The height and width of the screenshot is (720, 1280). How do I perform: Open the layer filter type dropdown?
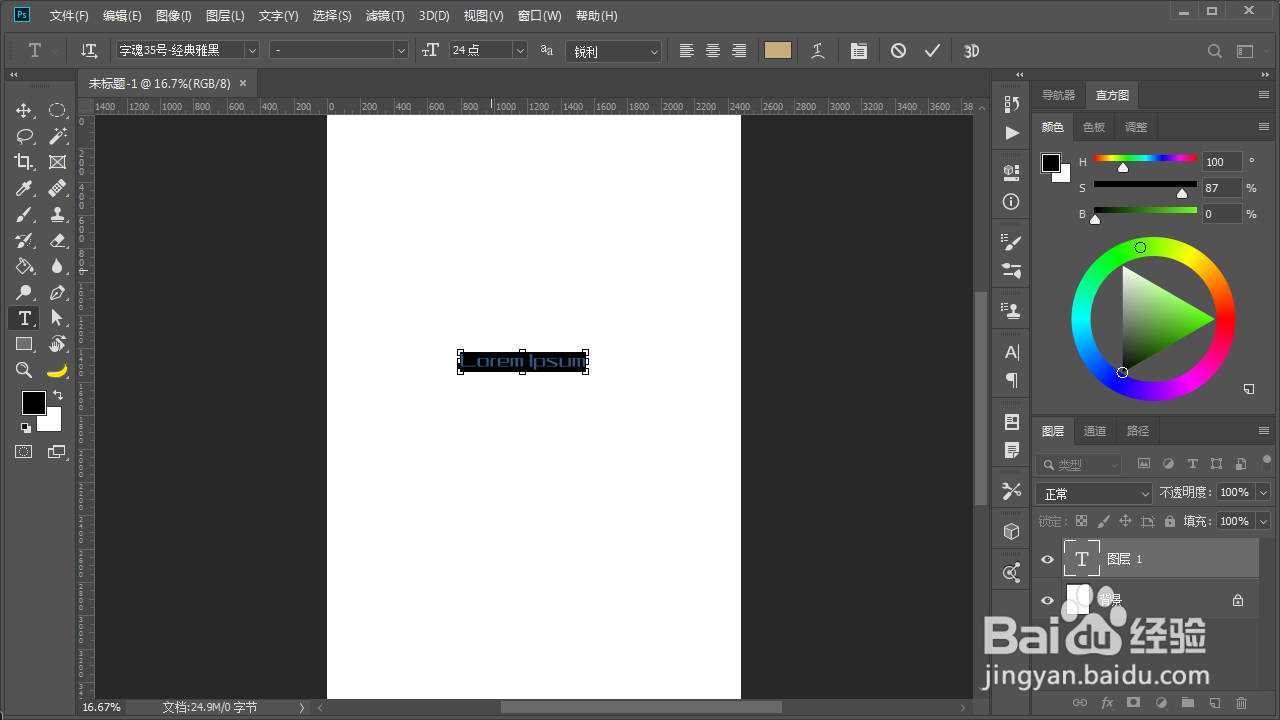1080,464
